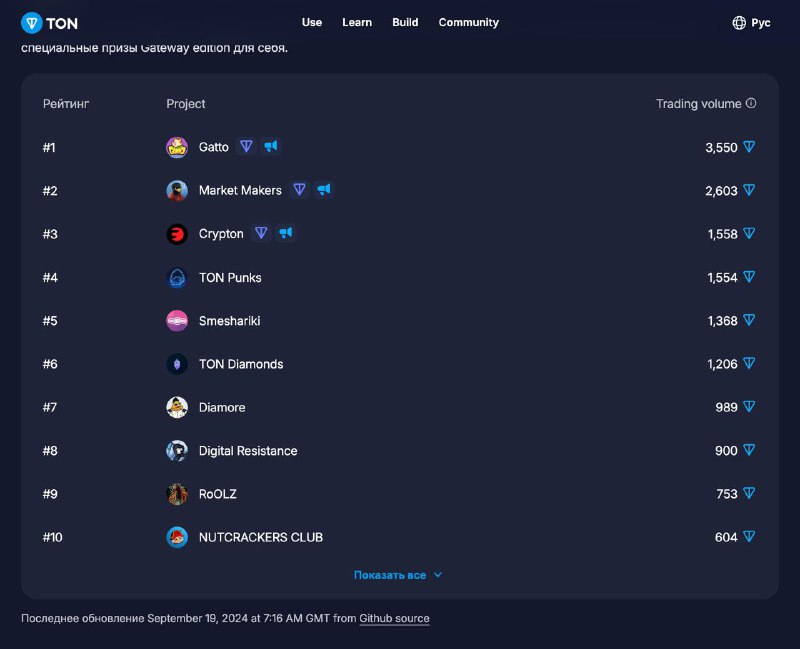Click the NUTCRACKERS CLUB avatar
The image size is (800, 649).
177,537
